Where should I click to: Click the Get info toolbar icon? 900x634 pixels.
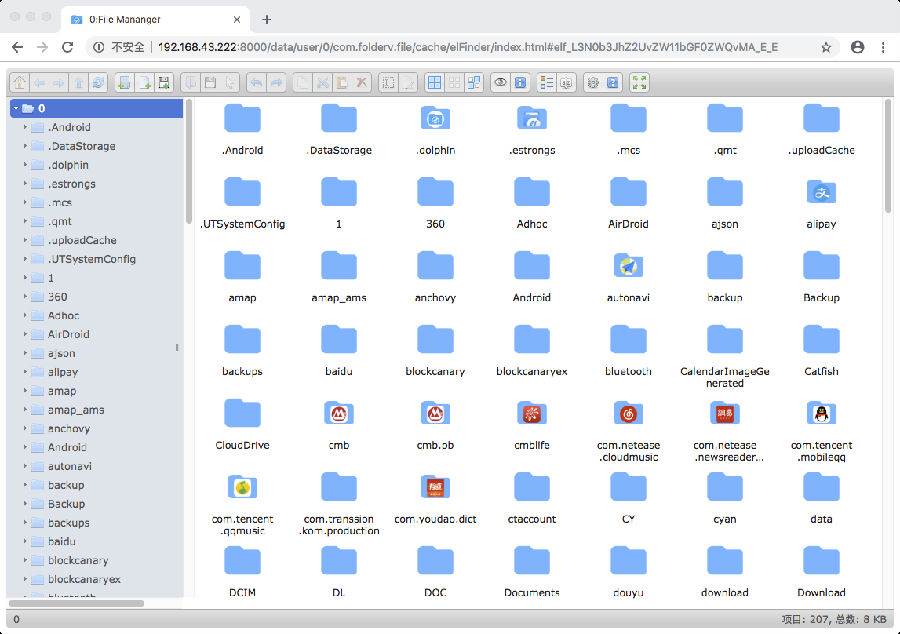coord(521,83)
